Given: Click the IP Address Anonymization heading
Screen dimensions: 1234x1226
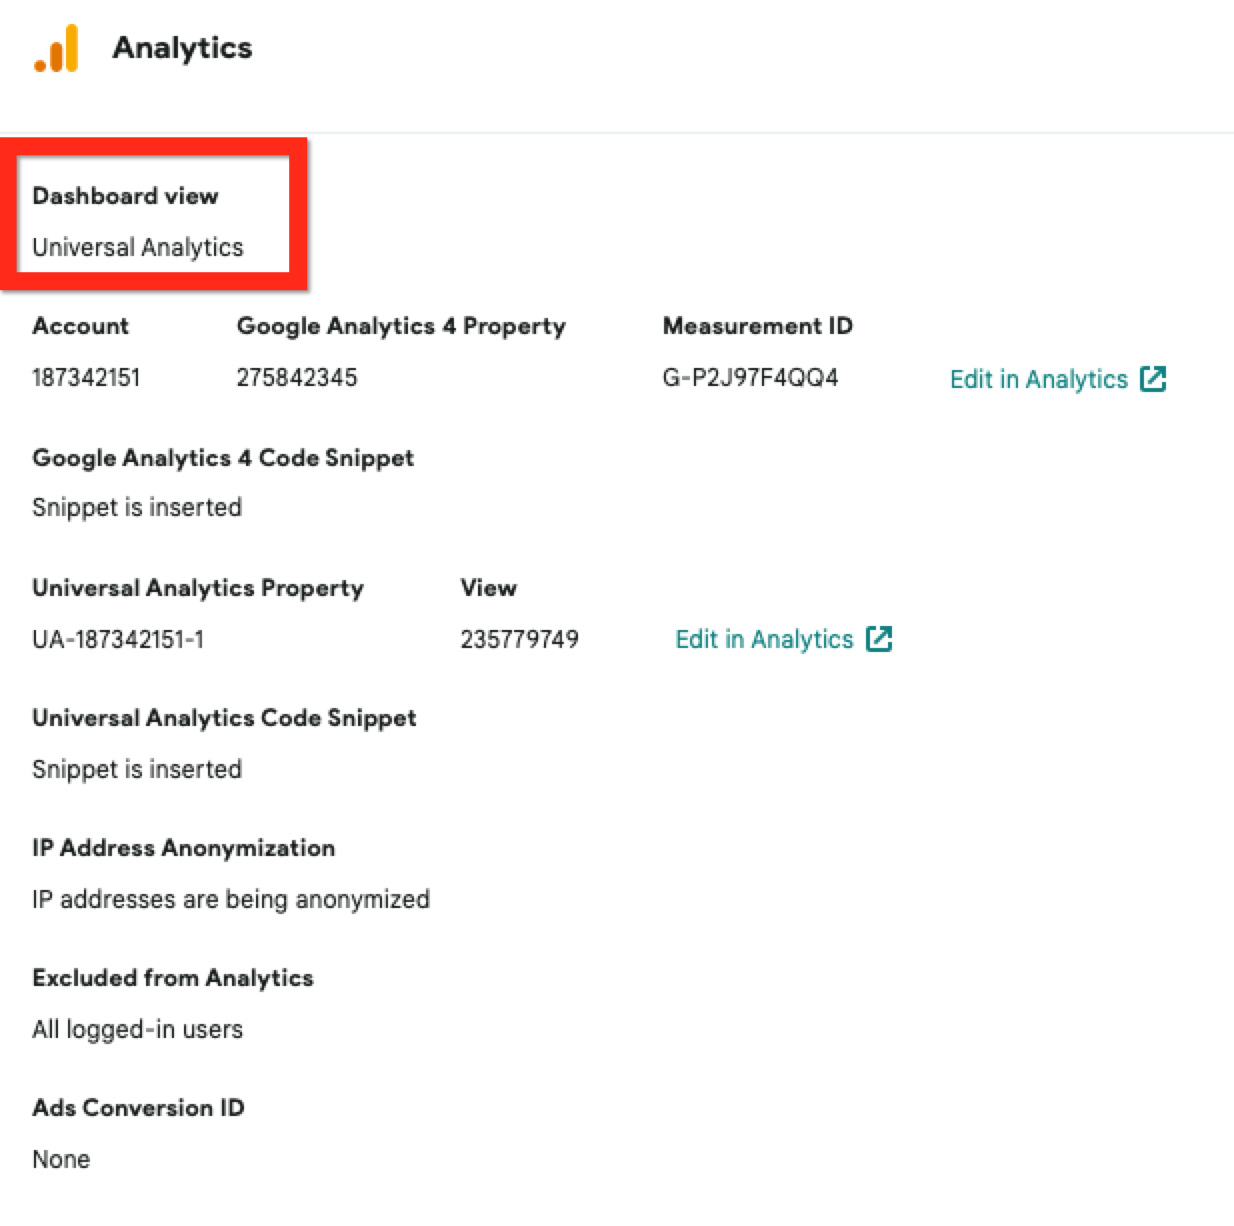Looking at the screenshot, I should (x=184, y=848).
